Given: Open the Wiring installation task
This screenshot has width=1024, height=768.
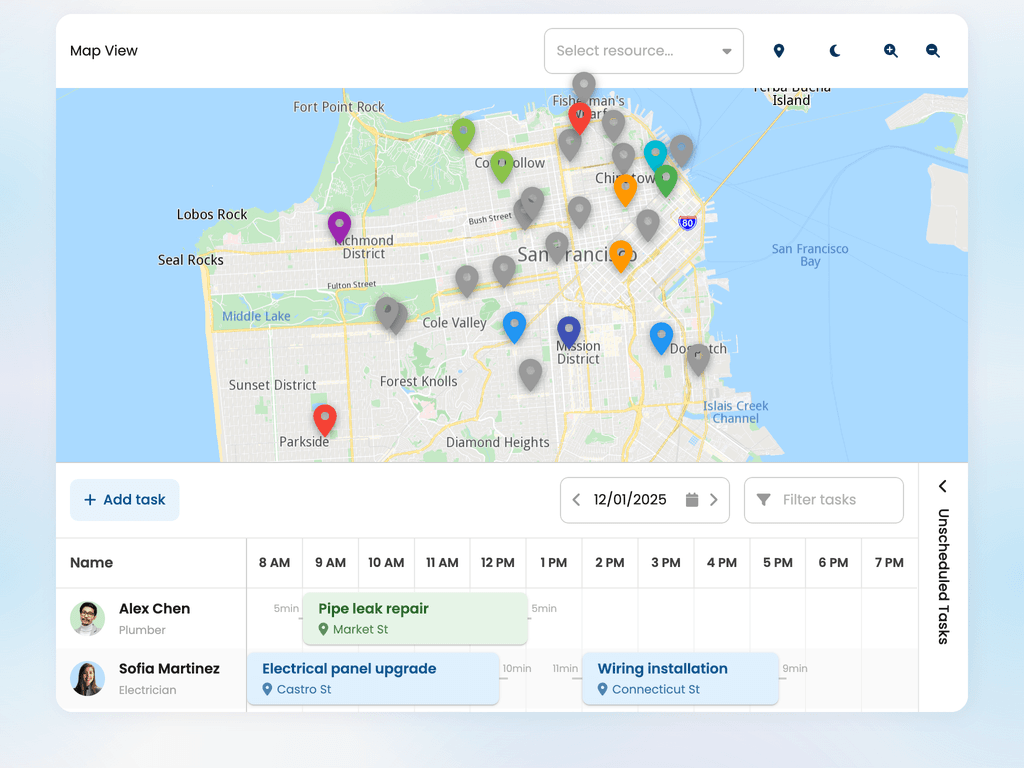Looking at the screenshot, I should tap(680, 678).
